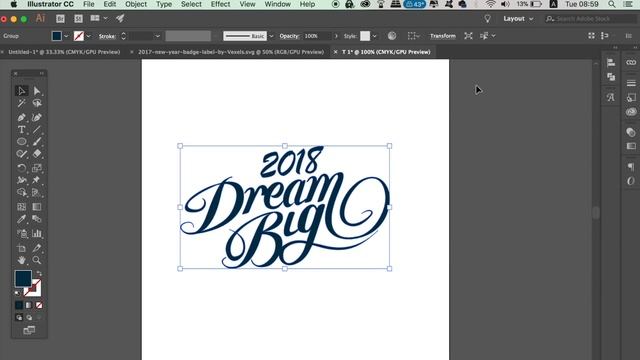Select the Curvature tool
This screenshot has height=360, width=640.
pyautogui.click(x=37, y=118)
